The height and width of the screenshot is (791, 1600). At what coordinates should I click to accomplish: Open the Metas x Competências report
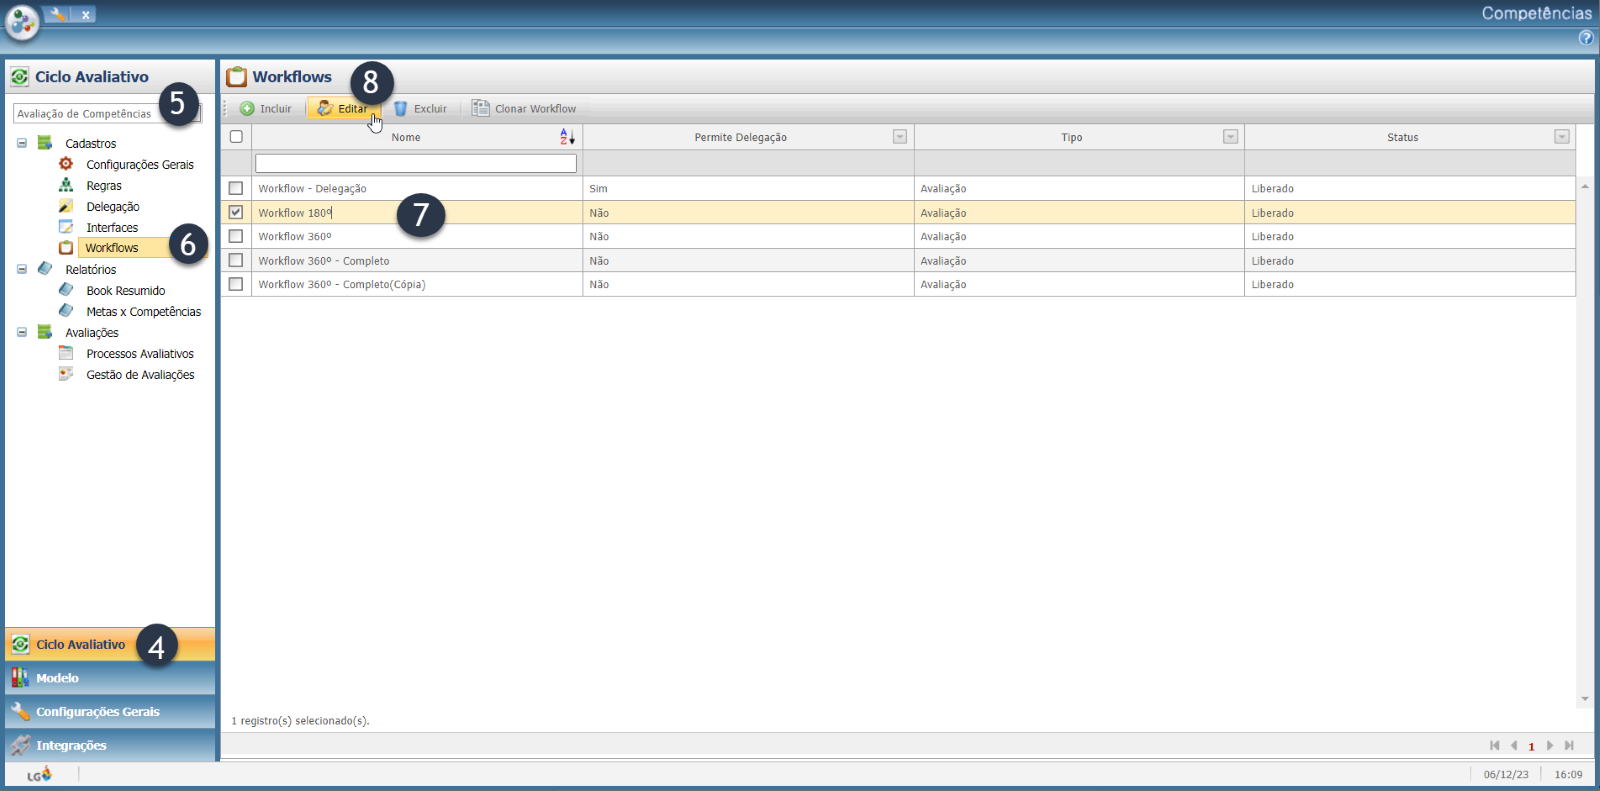(x=144, y=312)
